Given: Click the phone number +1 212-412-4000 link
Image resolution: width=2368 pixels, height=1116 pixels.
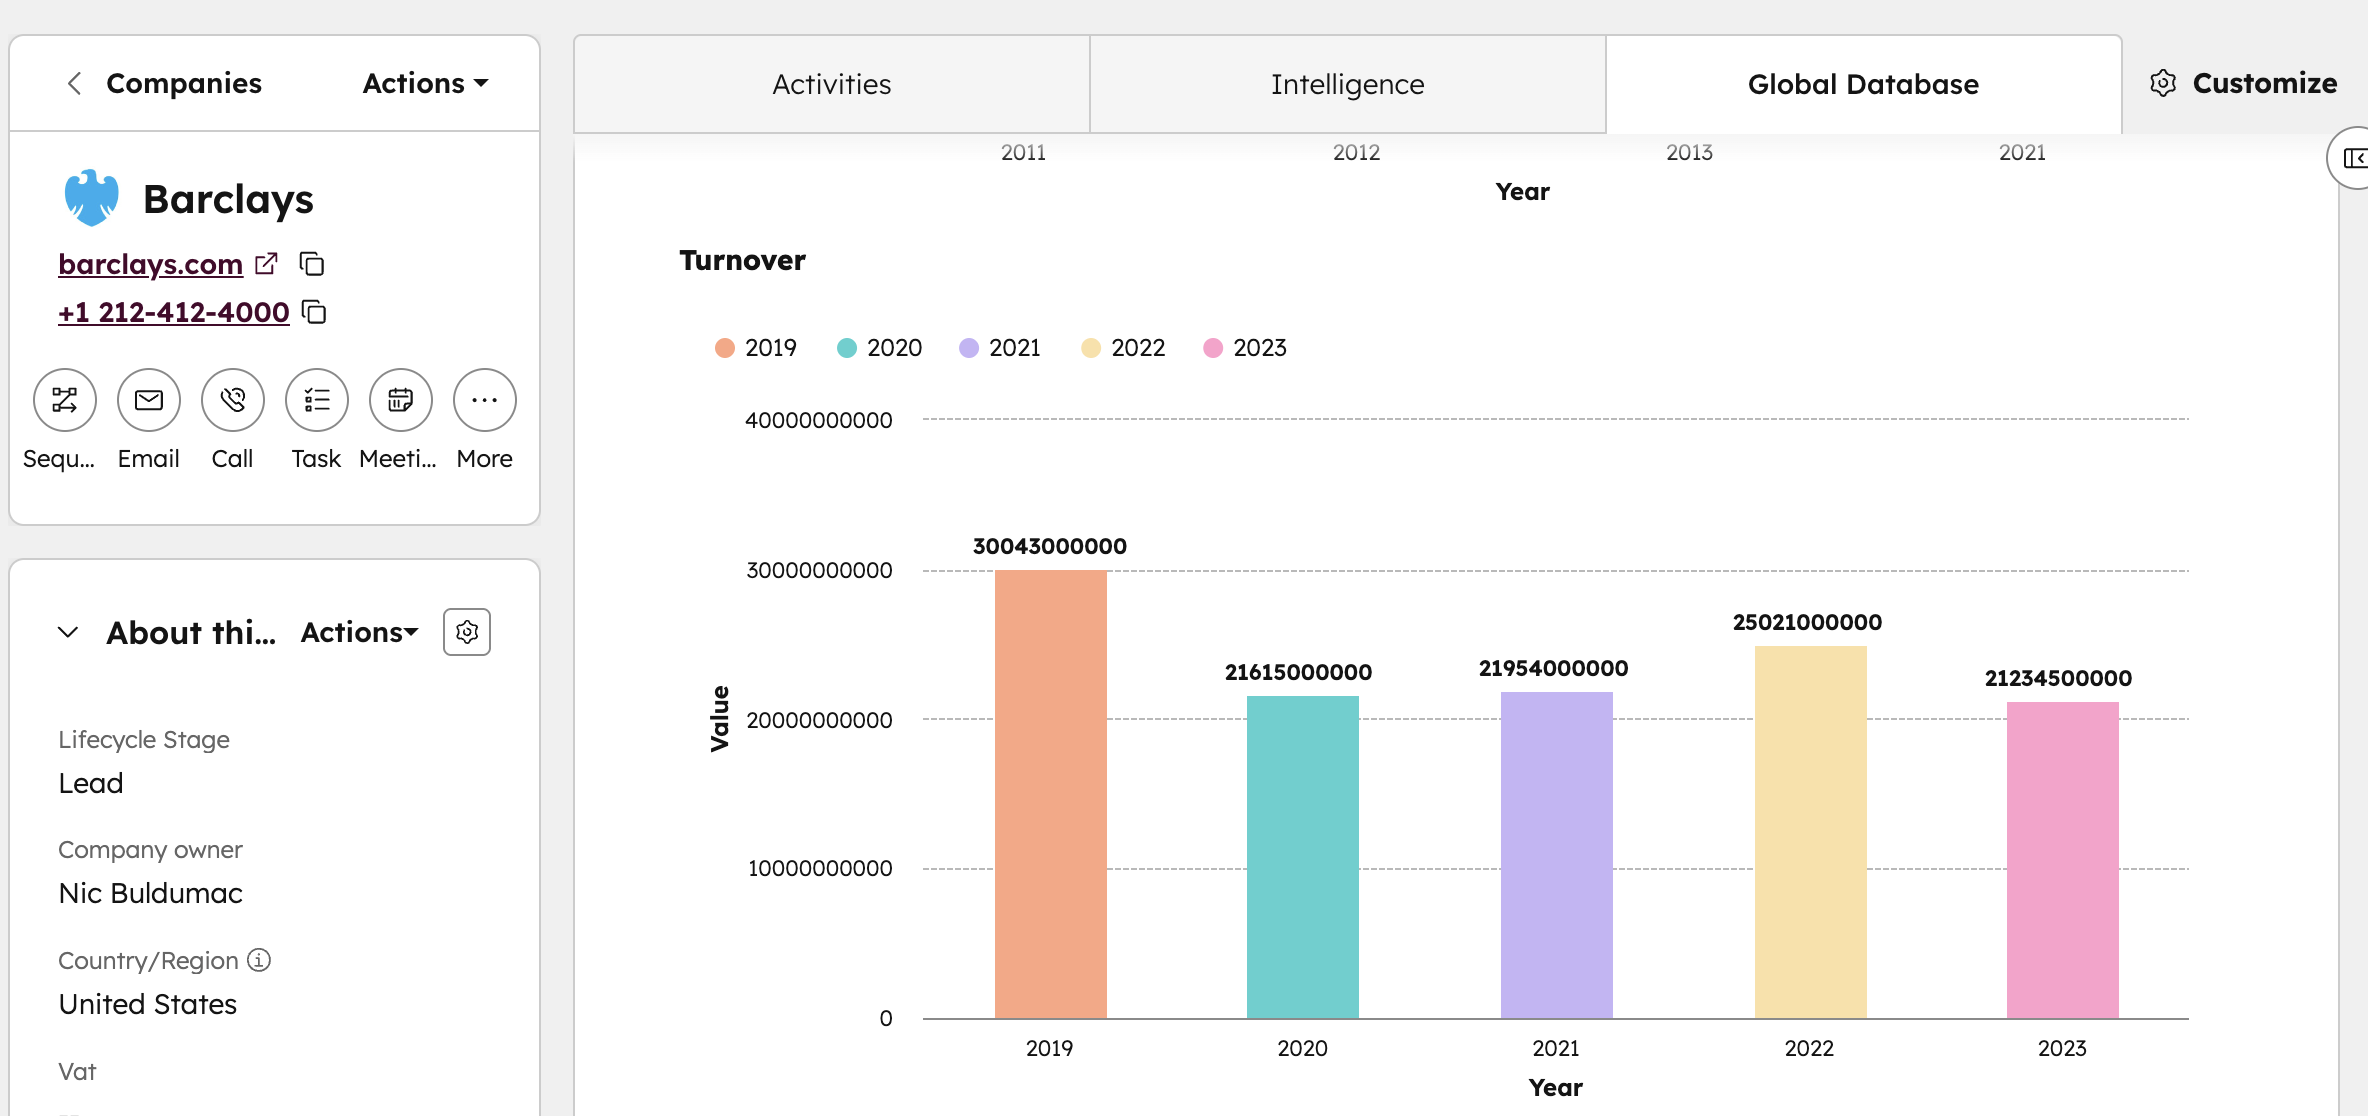Looking at the screenshot, I should click(174, 312).
